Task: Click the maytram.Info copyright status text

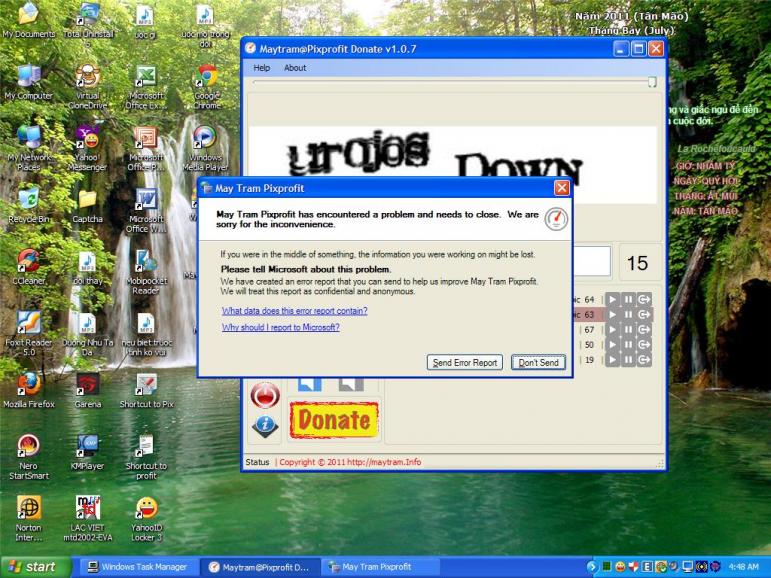Action: (350, 462)
